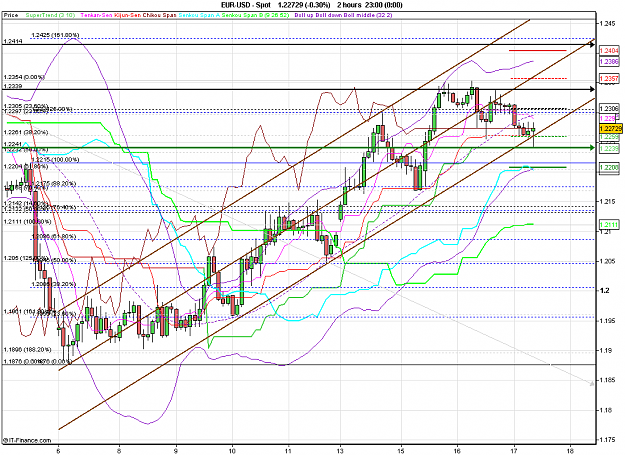625x455 pixels.
Task: Select the Tenkan-Sen Kijun-Sen Chikou Span label
Action: coord(128,15)
